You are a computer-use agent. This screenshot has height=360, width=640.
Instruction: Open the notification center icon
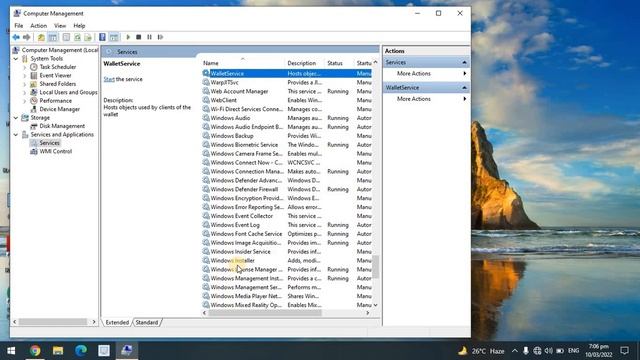click(624, 351)
